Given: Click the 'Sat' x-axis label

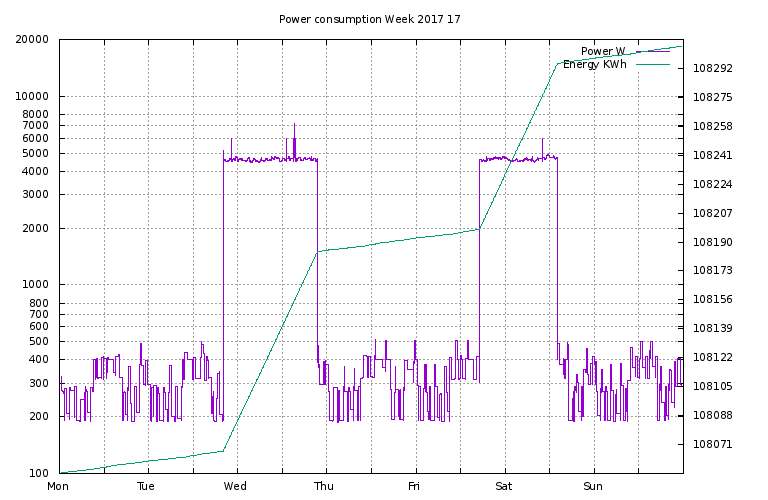Looking at the screenshot, I should (x=504, y=486).
